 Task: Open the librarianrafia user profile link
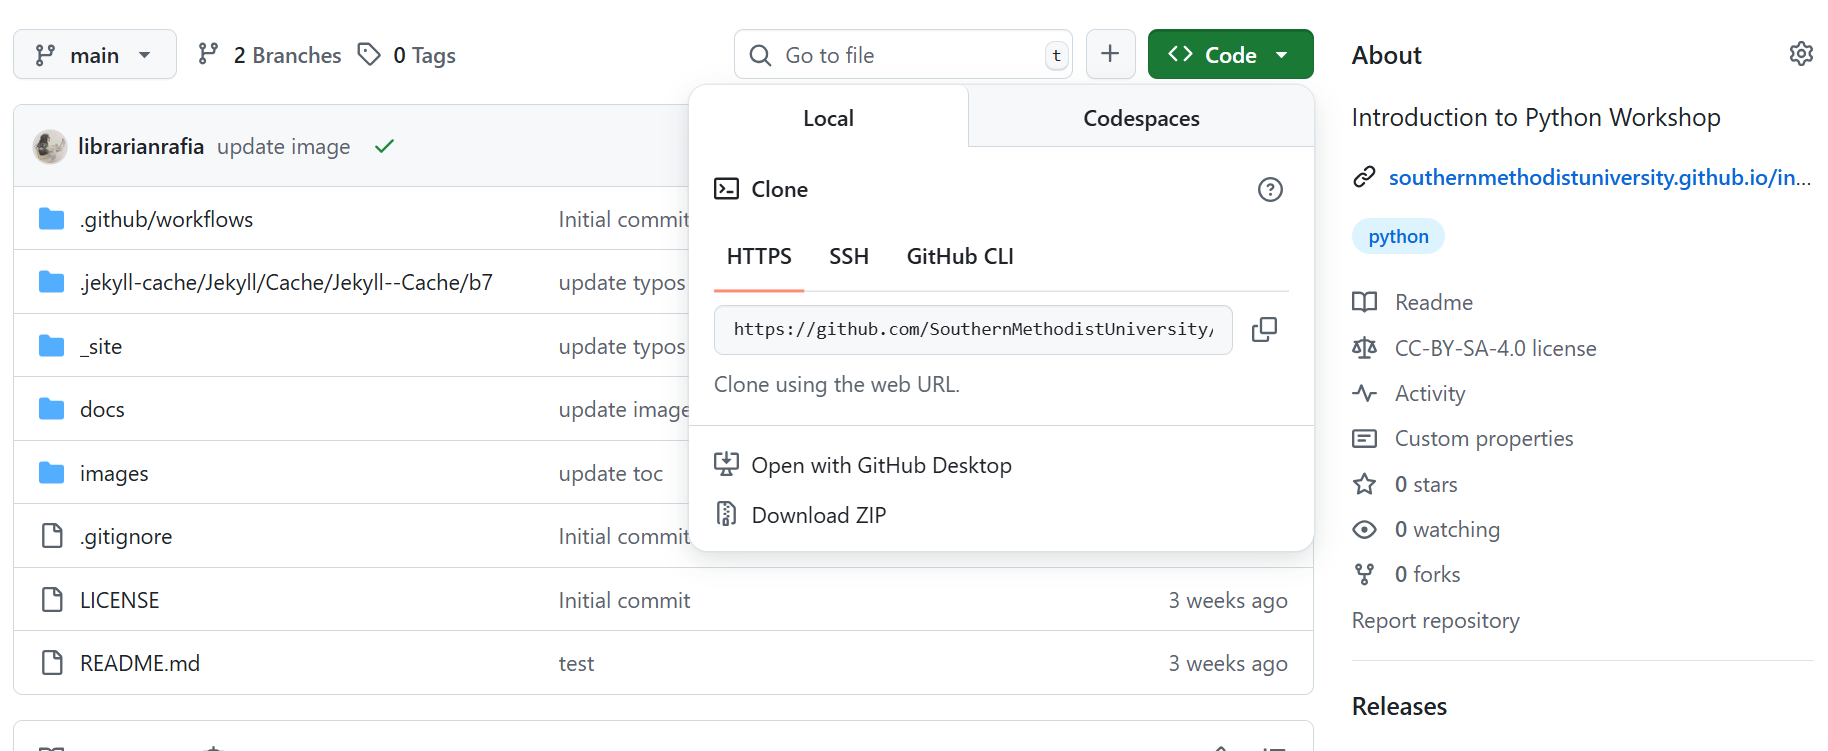pyautogui.click(x=141, y=146)
